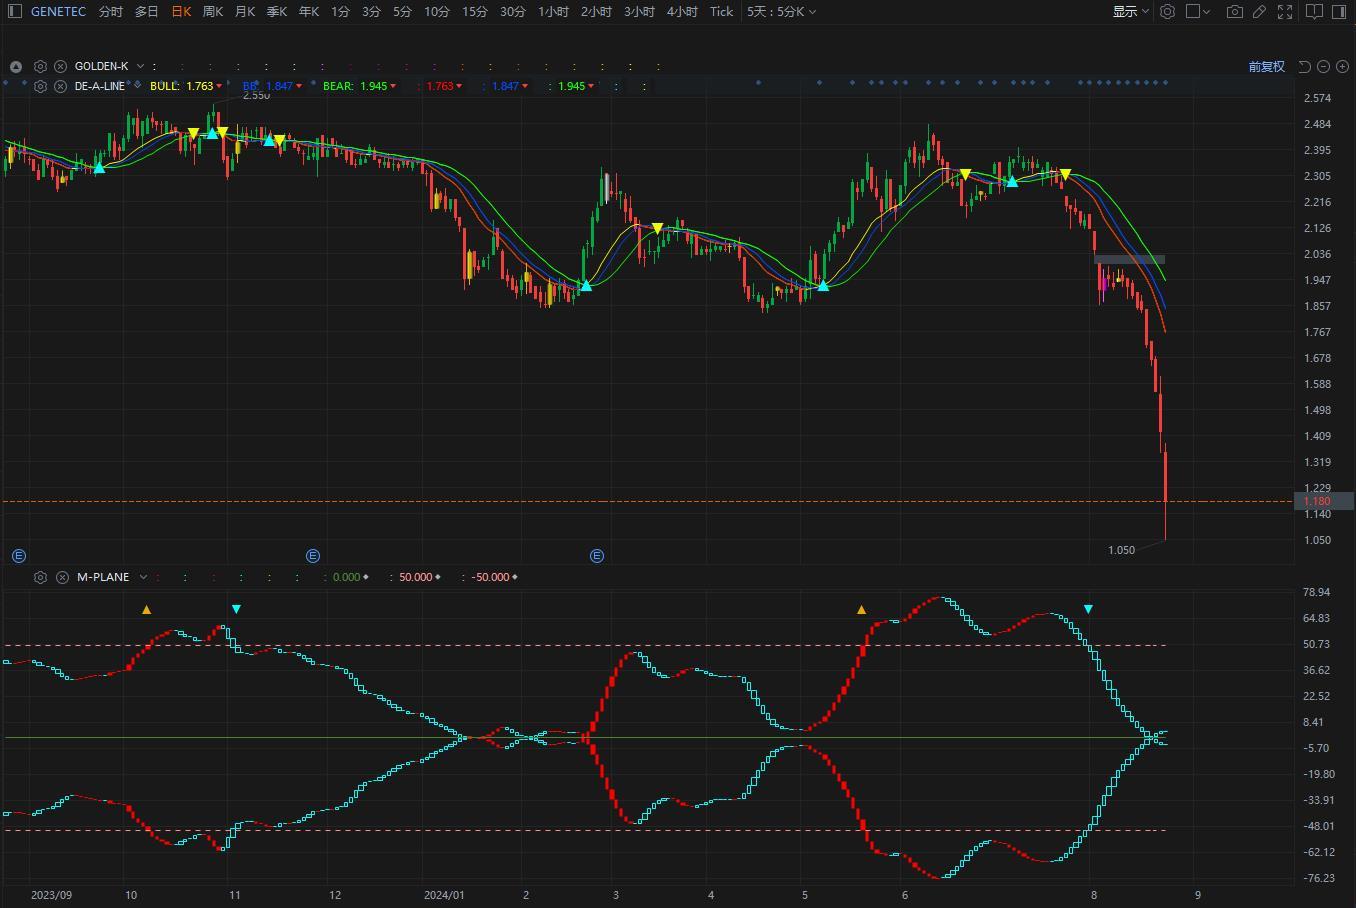The image size is (1356, 908).
Task: Select the 周K weekly candlestick tab
Action: click(x=213, y=11)
